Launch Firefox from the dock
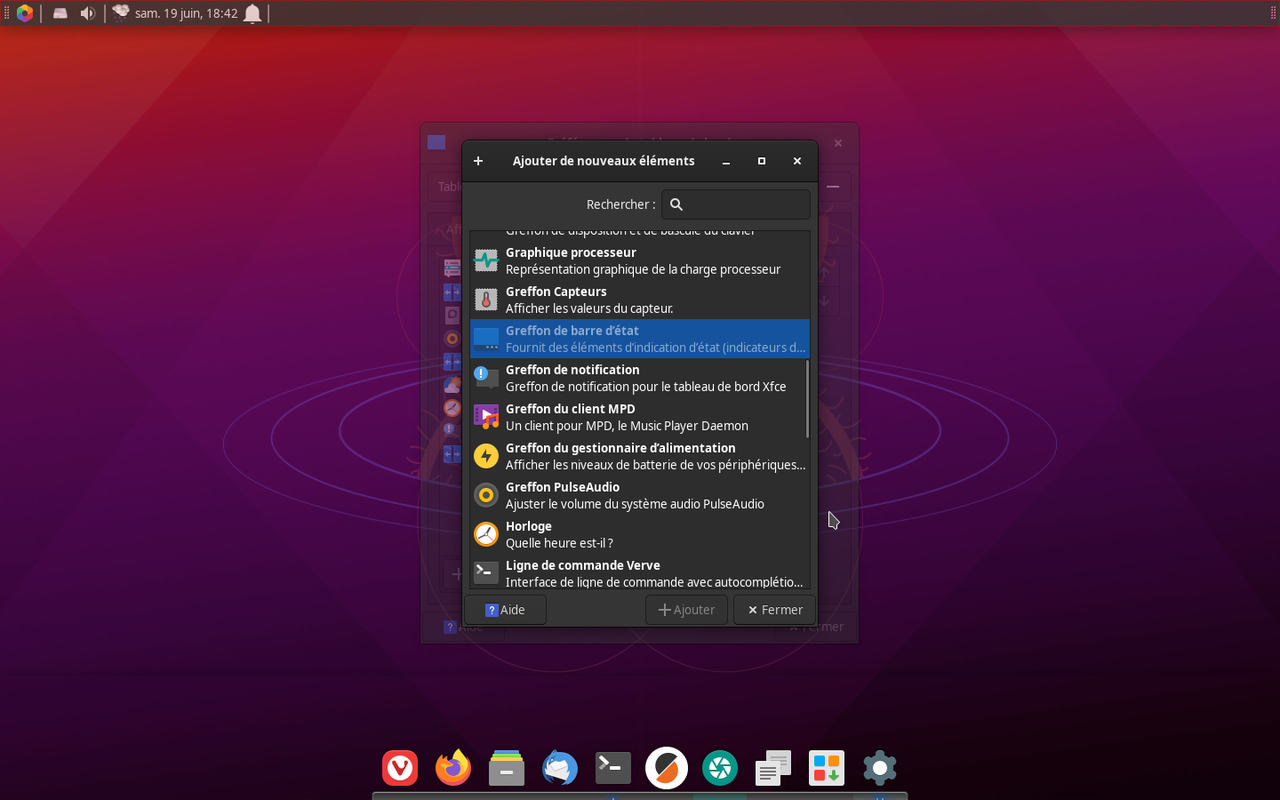The image size is (1280, 800). (x=453, y=768)
